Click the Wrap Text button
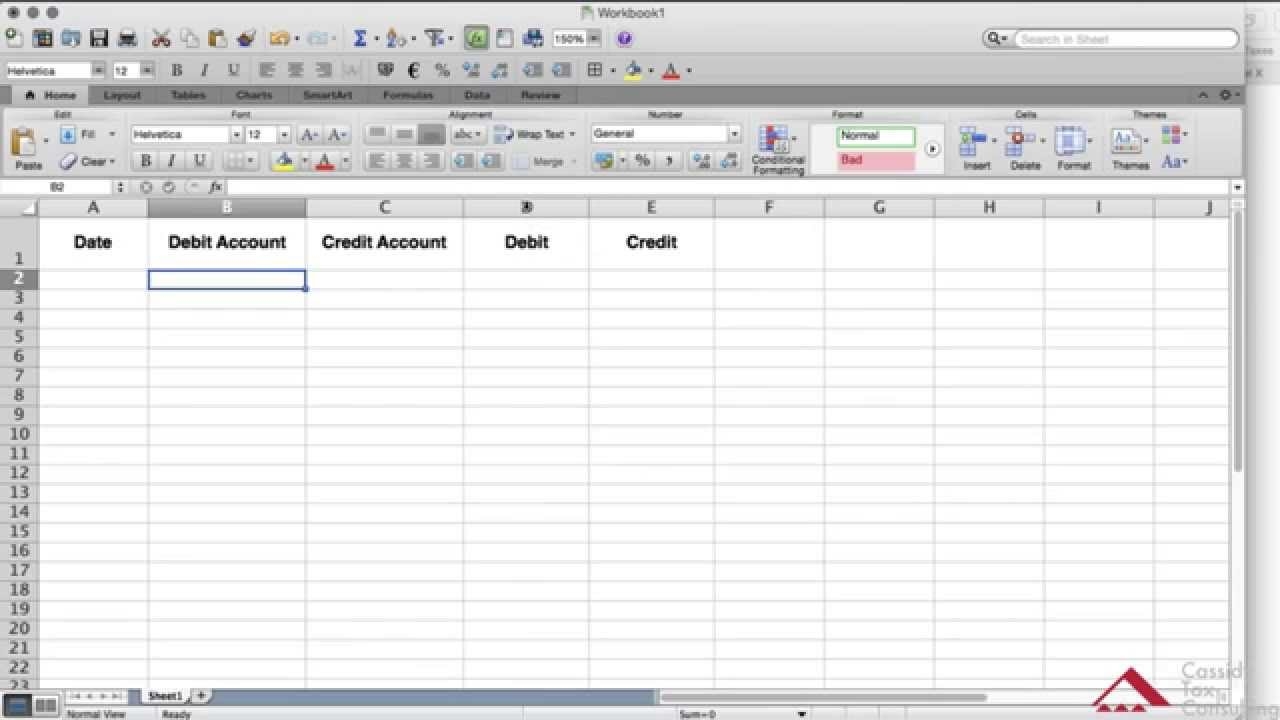This screenshot has height=720, width=1280. click(535, 134)
